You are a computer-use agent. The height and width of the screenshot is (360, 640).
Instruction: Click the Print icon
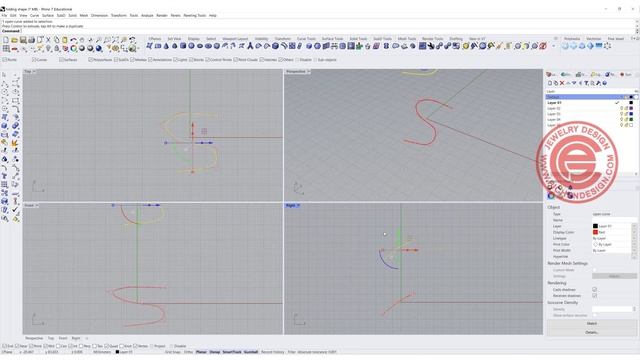(x=31, y=40)
